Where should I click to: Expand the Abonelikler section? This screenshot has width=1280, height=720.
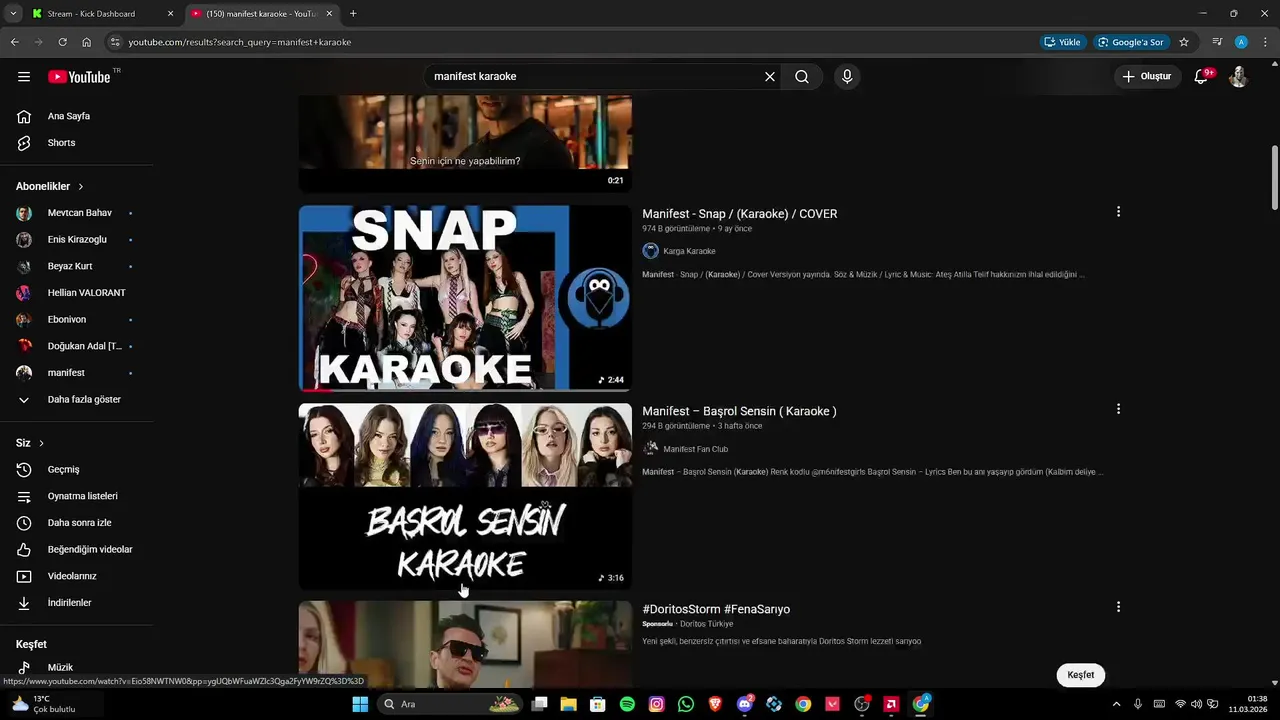(x=50, y=186)
